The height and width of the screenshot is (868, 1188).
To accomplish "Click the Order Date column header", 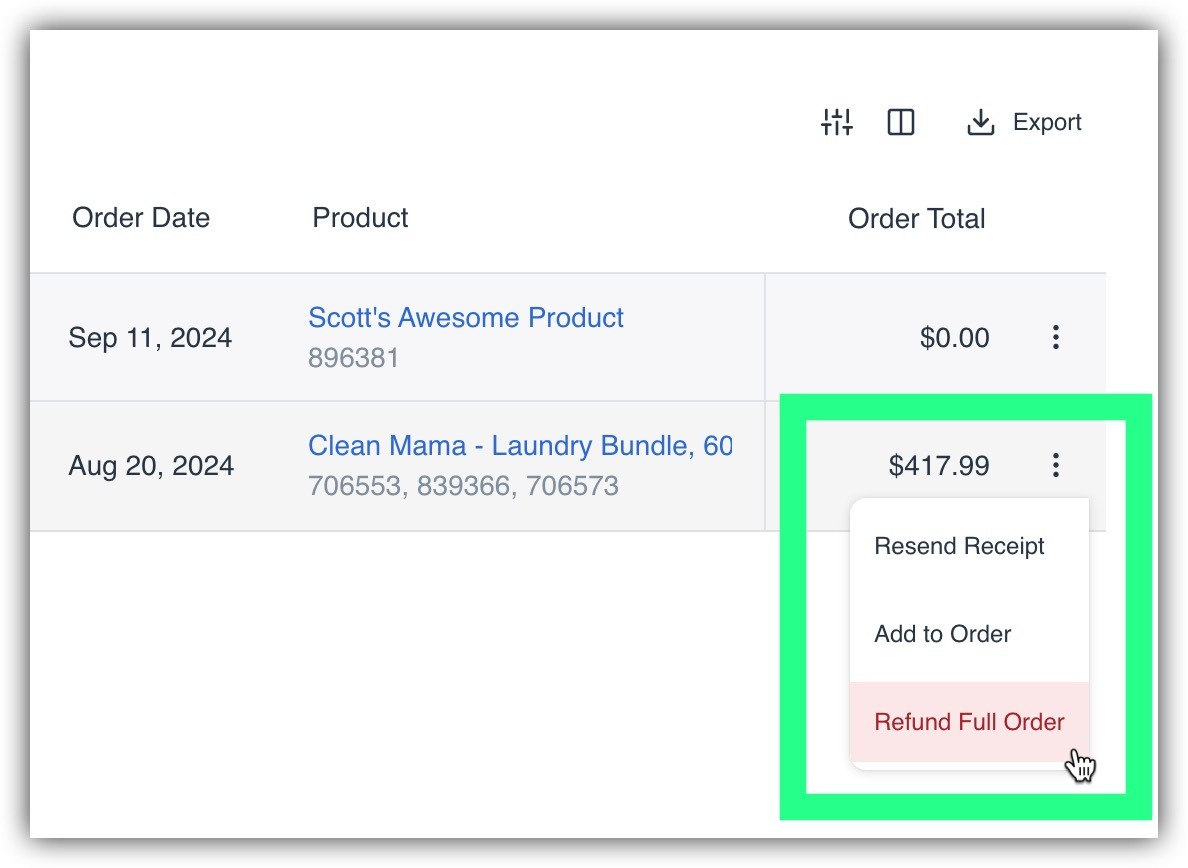I will pyautogui.click(x=141, y=218).
